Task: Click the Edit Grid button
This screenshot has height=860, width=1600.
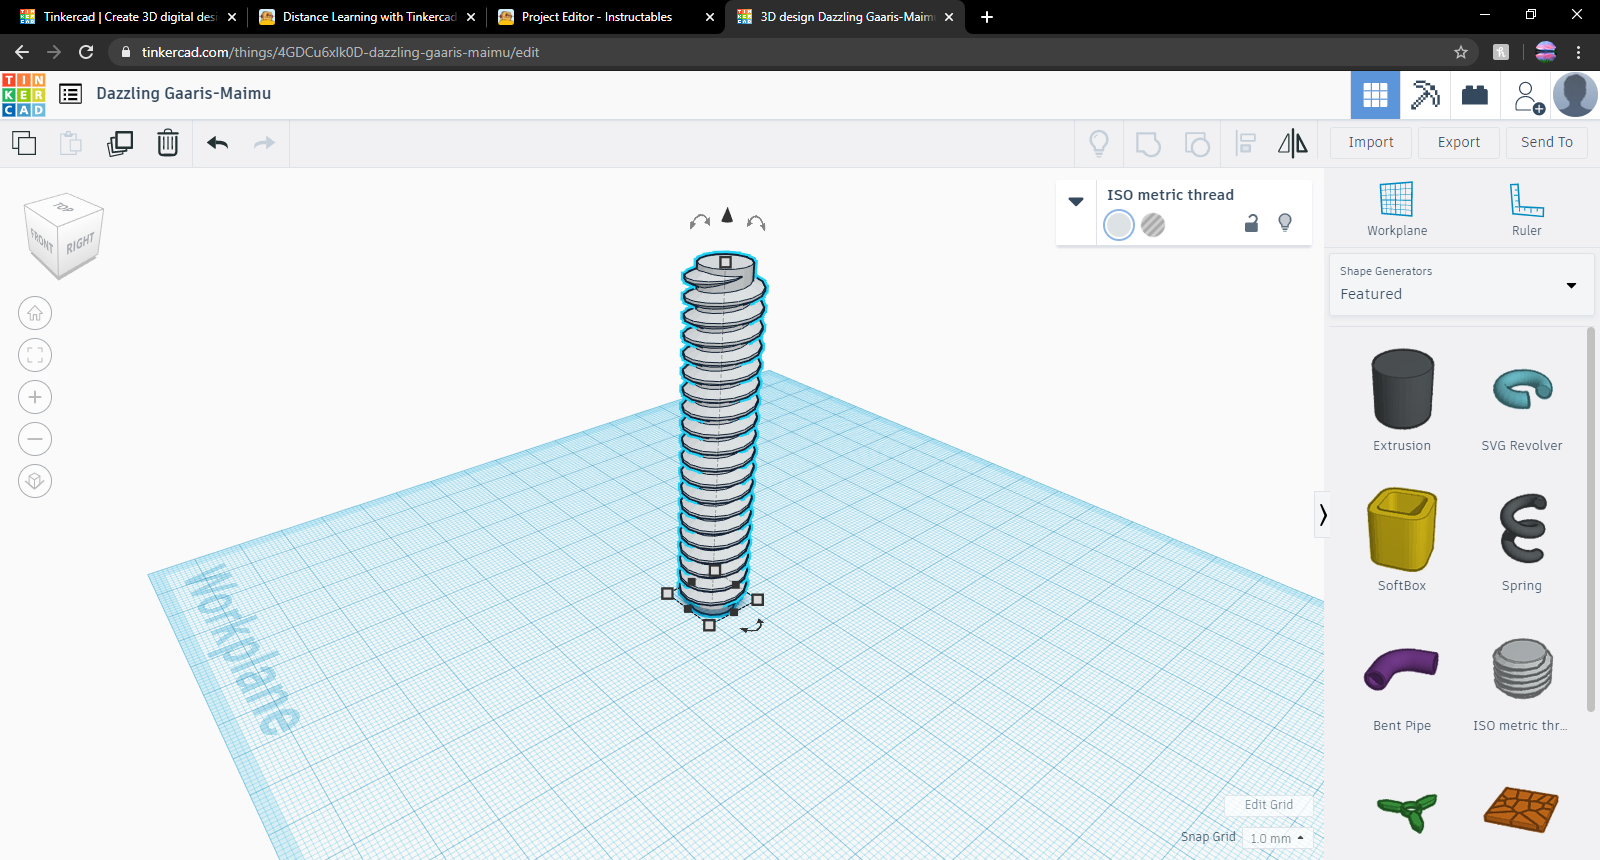Action: coord(1268,805)
